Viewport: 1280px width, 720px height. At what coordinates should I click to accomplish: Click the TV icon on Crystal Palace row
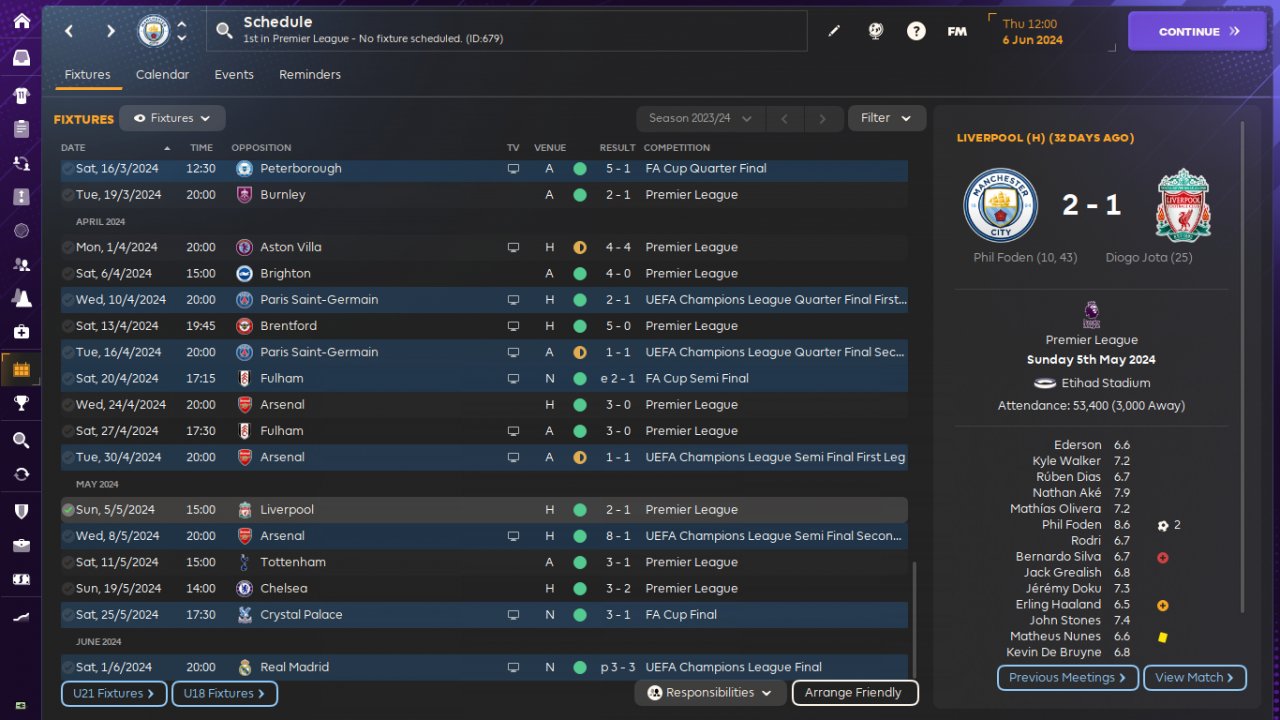click(x=513, y=615)
